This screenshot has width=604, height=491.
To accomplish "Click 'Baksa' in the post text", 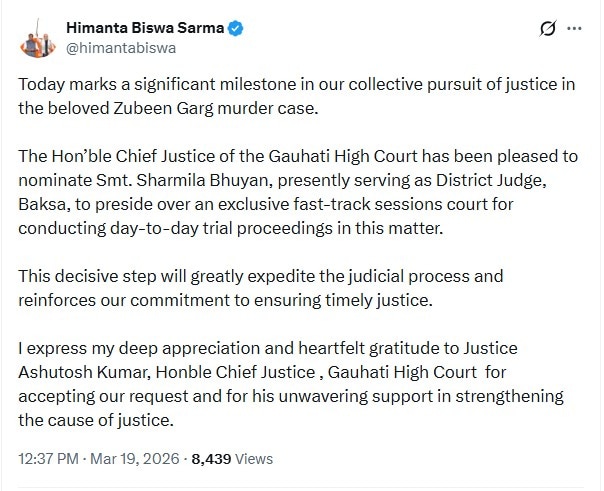I will pos(42,207).
